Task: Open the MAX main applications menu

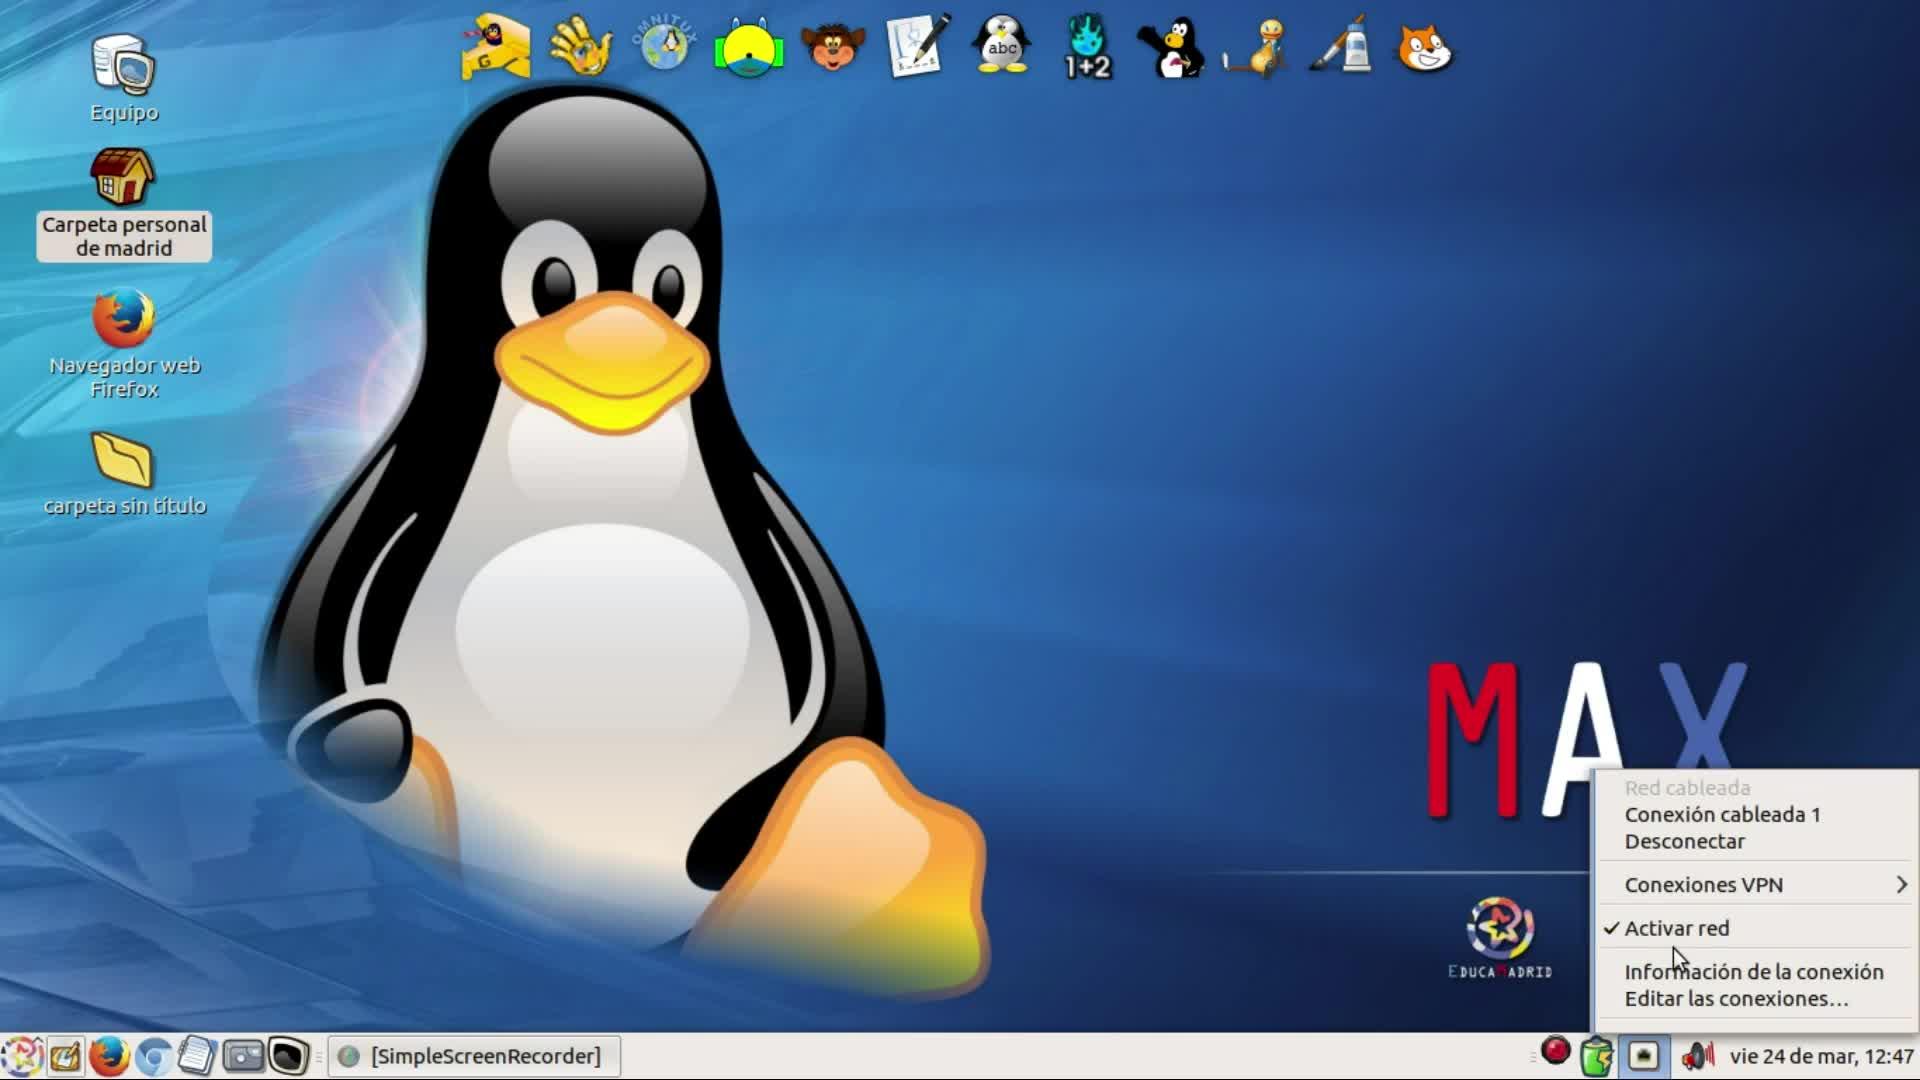Action: [x=21, y=1056]
